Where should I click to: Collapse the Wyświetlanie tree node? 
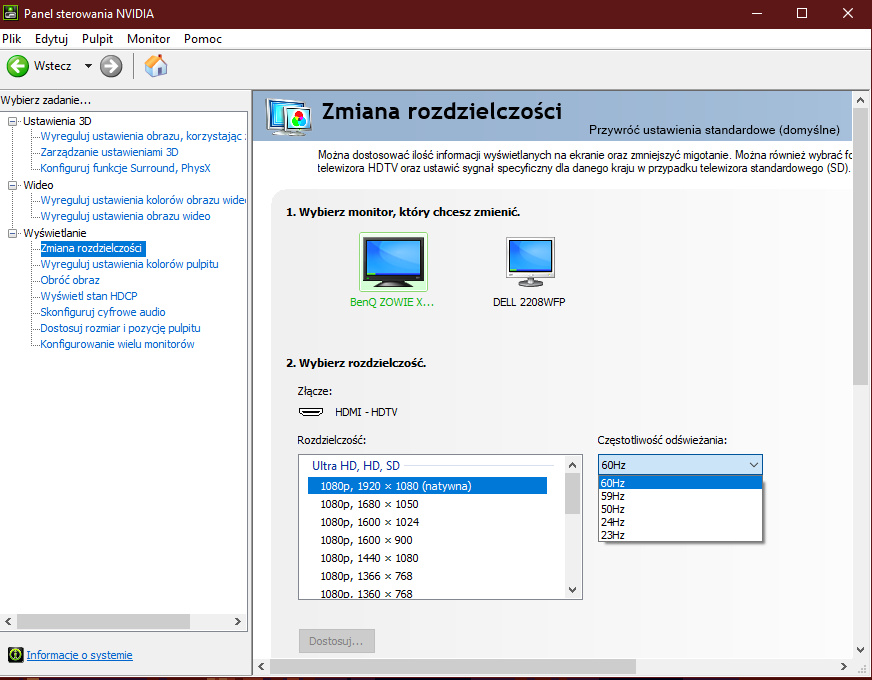(x=12, y=234)
